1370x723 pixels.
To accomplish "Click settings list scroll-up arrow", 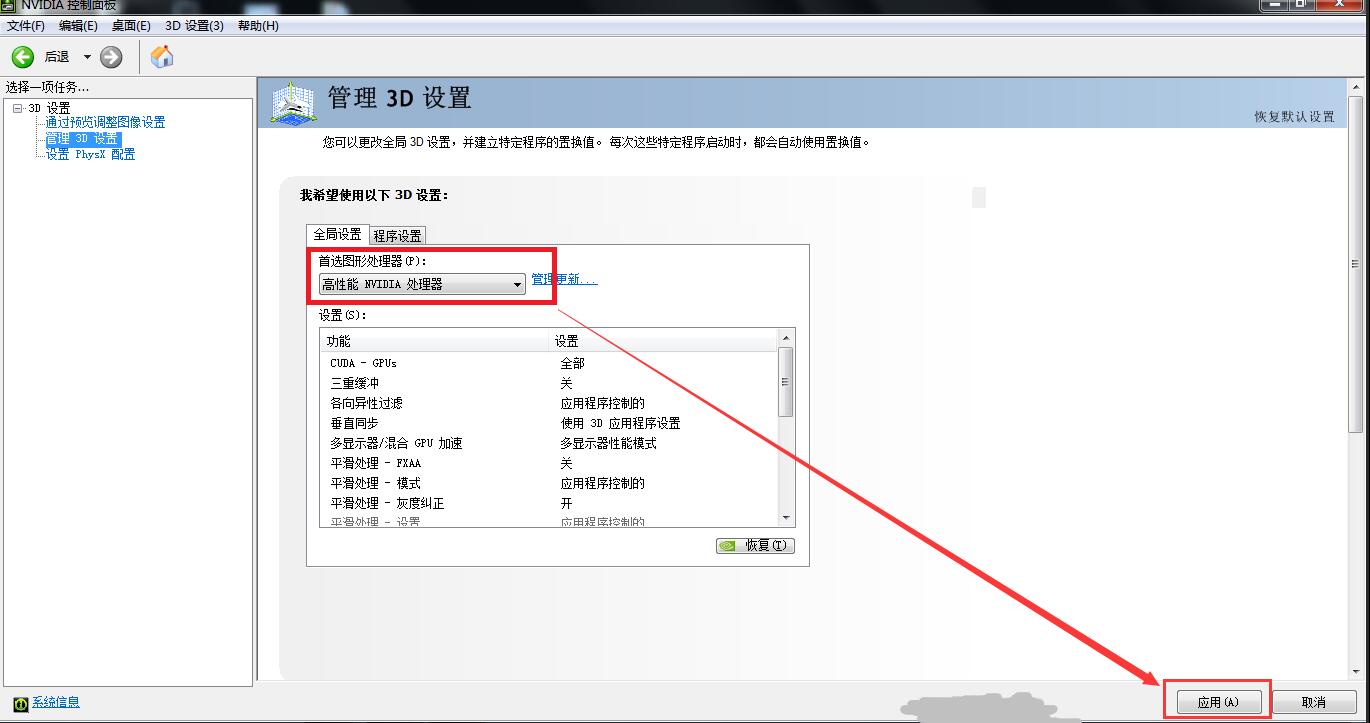I will (x=786, y=338).
